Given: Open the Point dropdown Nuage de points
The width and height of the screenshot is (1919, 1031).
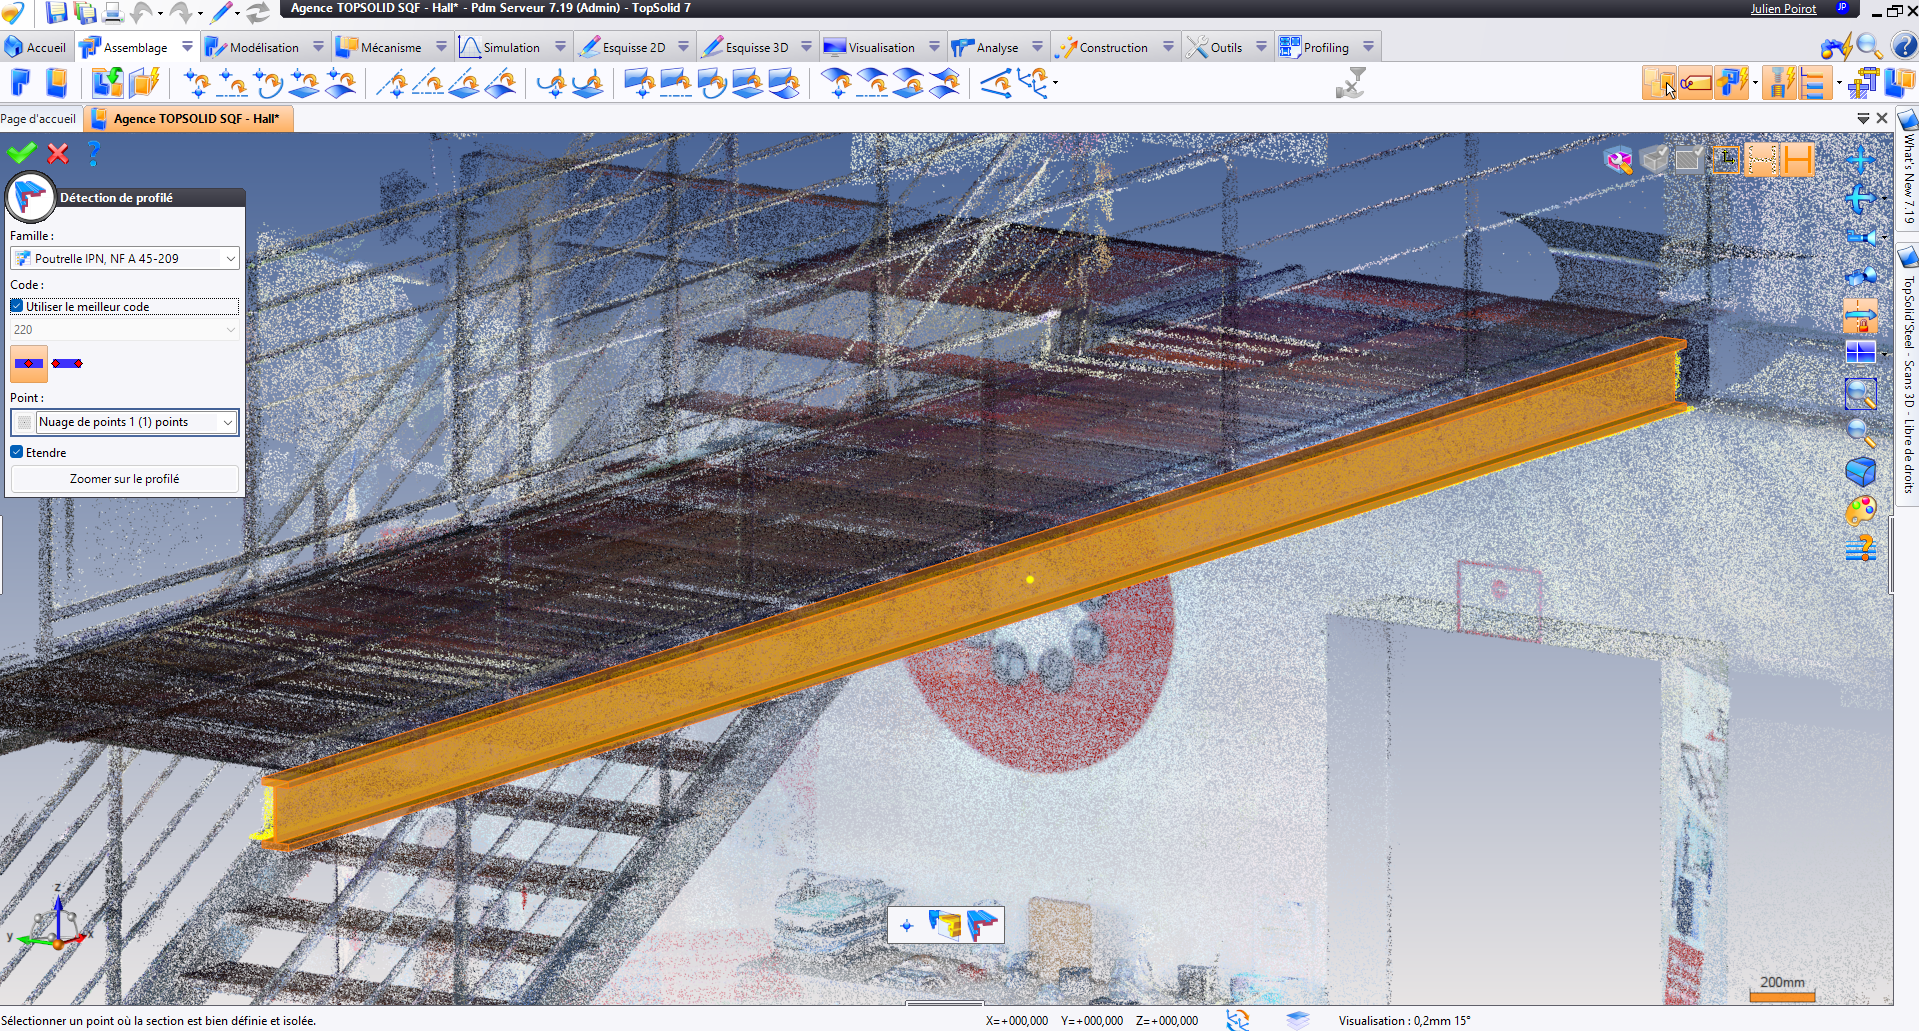Looking at the screenshot, I should pyautogui.click(x=124, y=422).
